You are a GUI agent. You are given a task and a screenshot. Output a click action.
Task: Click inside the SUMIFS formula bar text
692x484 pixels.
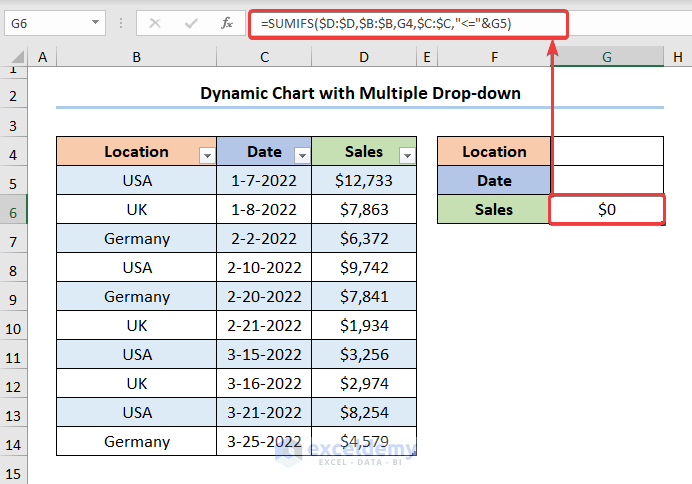[385, 24]
